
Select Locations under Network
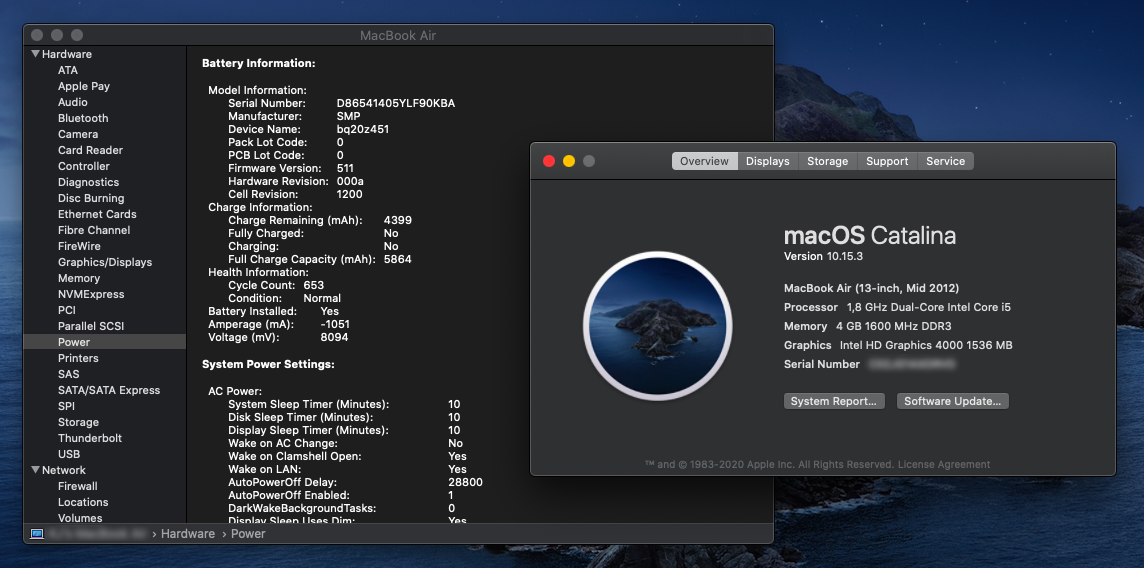pyautogui.click(x=83, y=502)
